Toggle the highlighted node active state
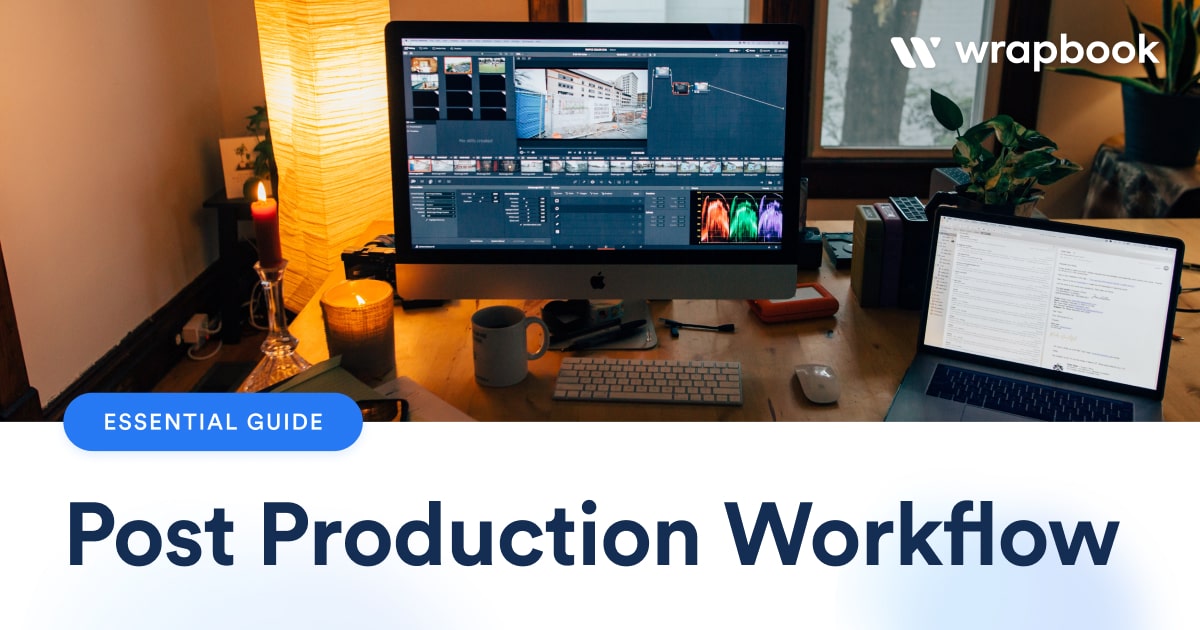This screenshot has height=630, width=1200. [680, 87]
